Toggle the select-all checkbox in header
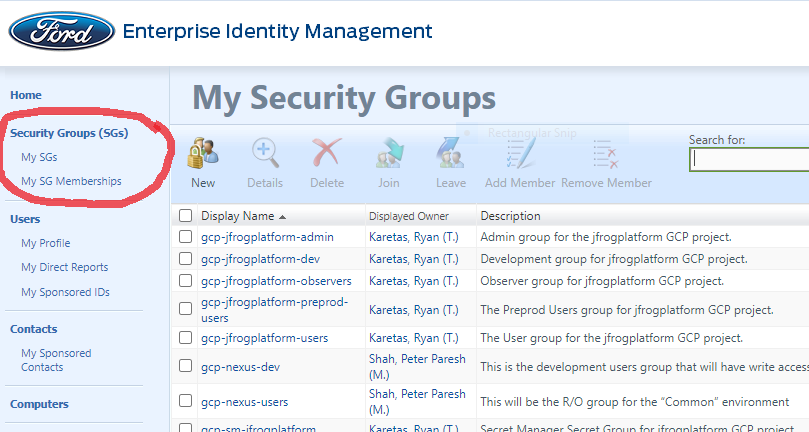 (185, 216)
